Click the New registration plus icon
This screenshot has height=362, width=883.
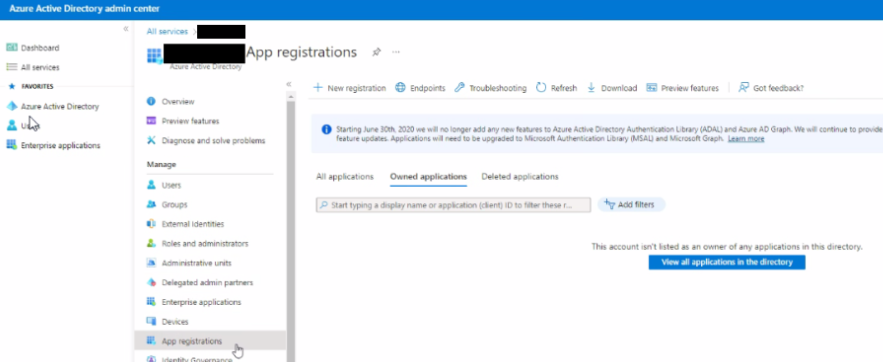coord(318,88)
